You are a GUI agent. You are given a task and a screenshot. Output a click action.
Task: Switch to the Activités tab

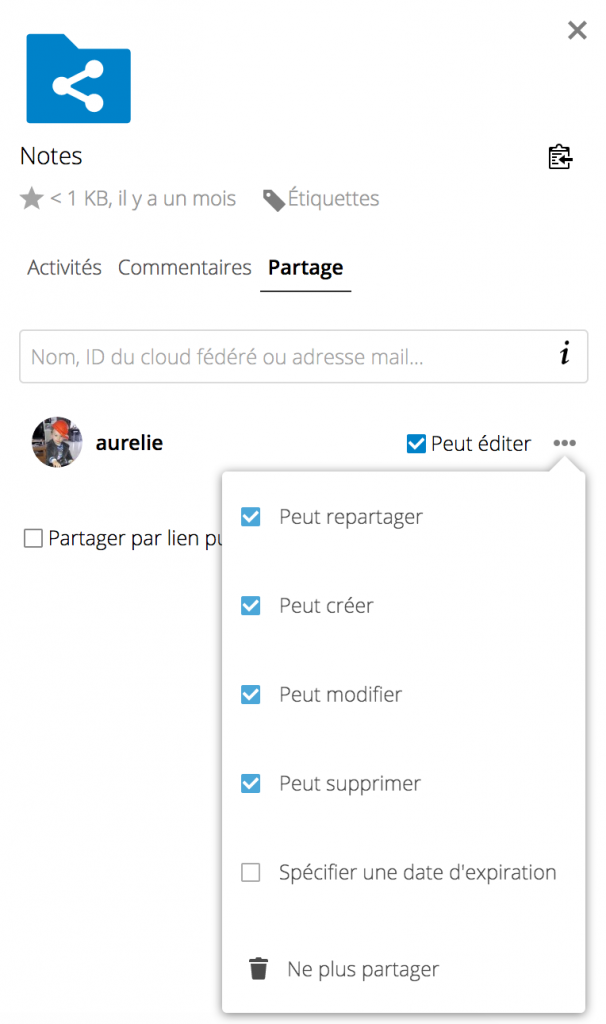point(63,267)
